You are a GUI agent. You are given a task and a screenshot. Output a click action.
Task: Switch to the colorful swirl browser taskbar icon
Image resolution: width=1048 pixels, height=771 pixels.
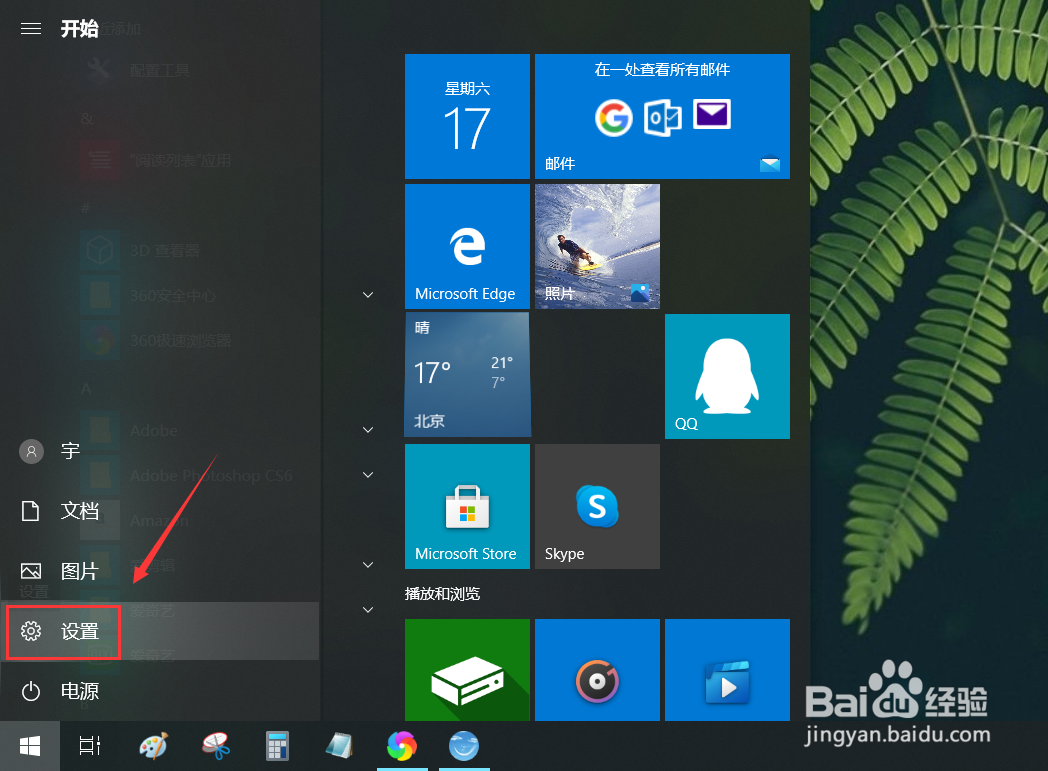[x=402, y=746]
